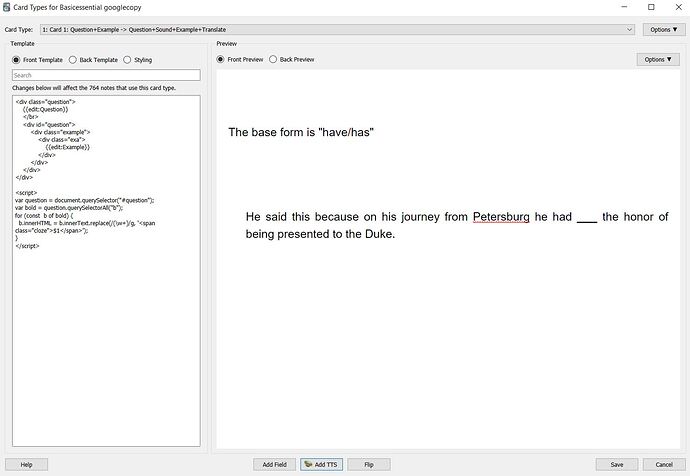Click the Help button
The image size is (690, 476).
tap(26, 465)
